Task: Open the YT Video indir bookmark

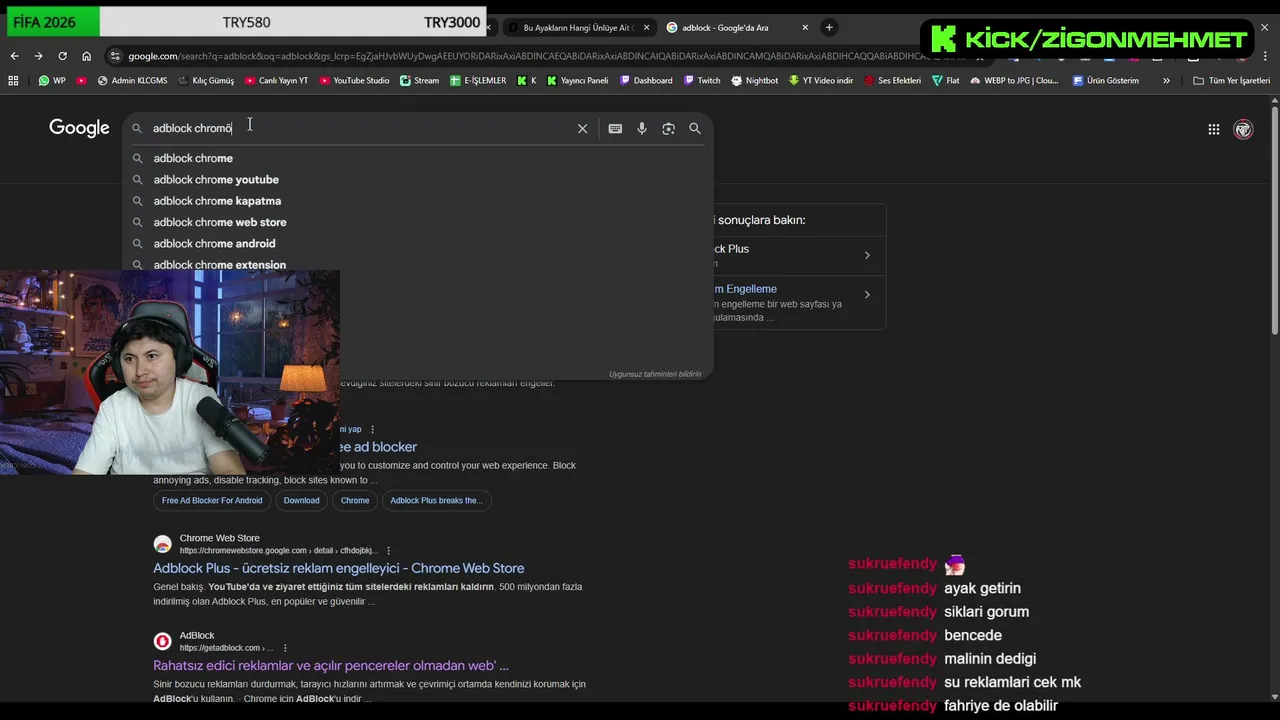Action: click(x=820, y=80)
